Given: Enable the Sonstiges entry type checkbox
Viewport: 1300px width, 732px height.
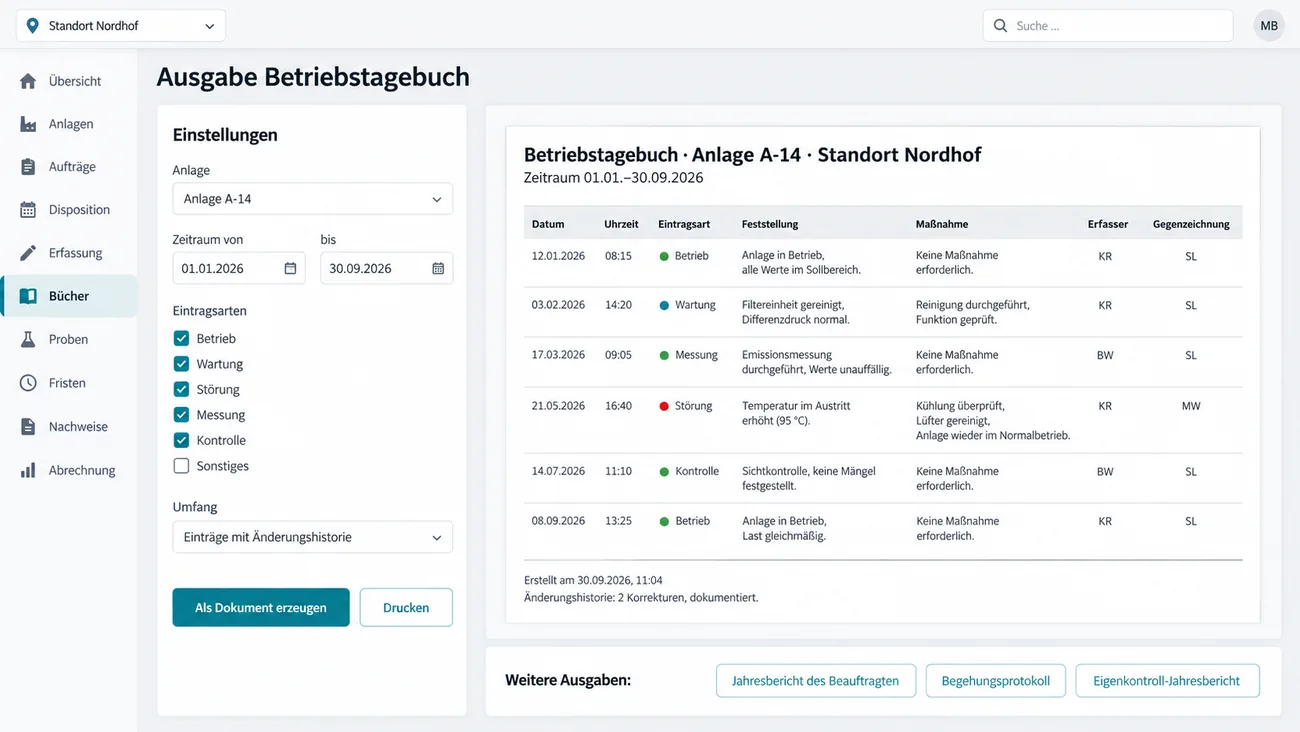Looking at the screenshot, I should [x=181, y=465].
